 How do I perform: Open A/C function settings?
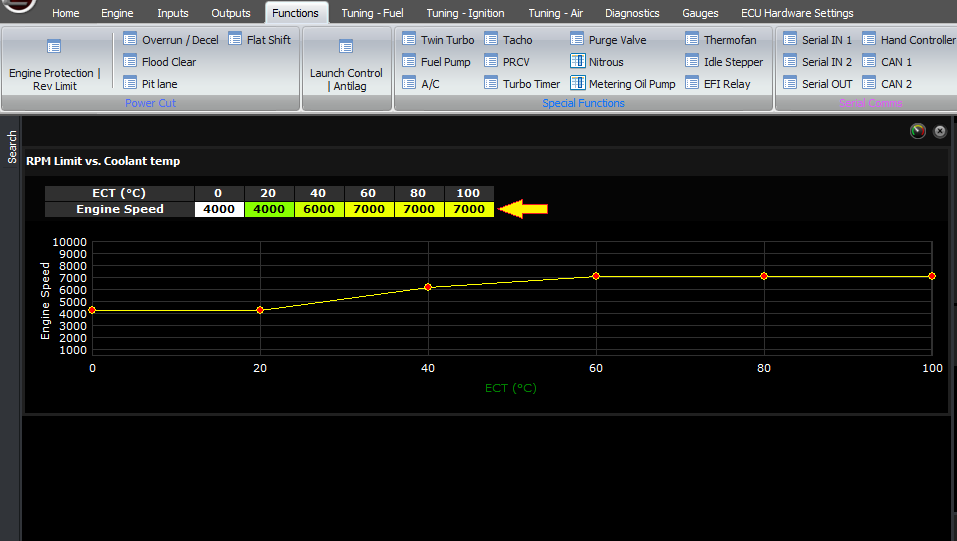pyautogui.click(x=421, y=84)
